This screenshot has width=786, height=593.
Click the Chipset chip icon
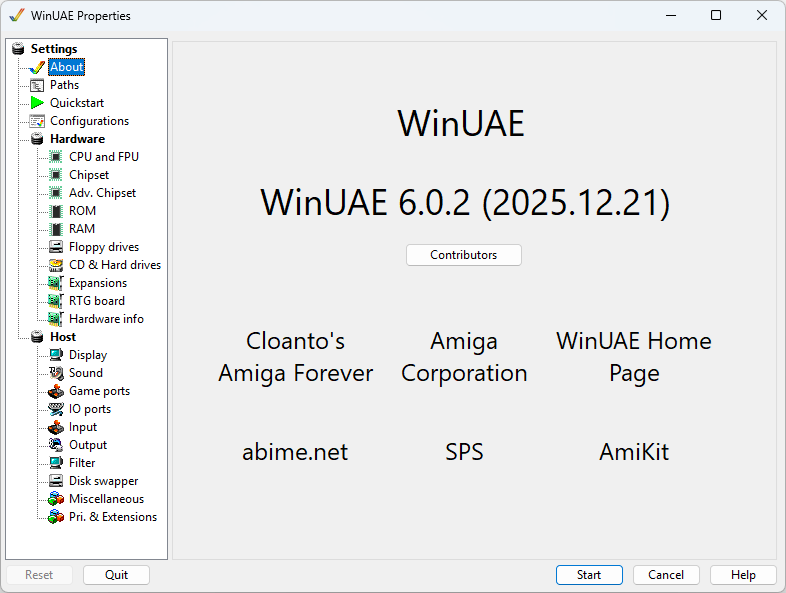56,175
